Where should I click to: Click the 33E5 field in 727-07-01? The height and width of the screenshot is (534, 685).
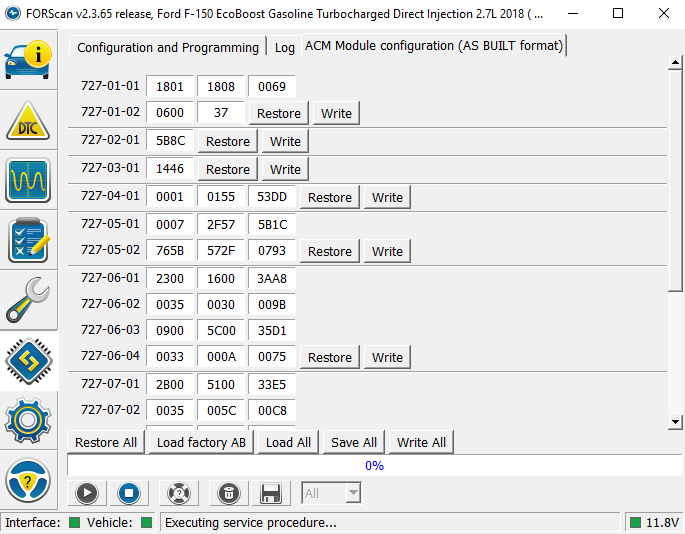(272, 384)
